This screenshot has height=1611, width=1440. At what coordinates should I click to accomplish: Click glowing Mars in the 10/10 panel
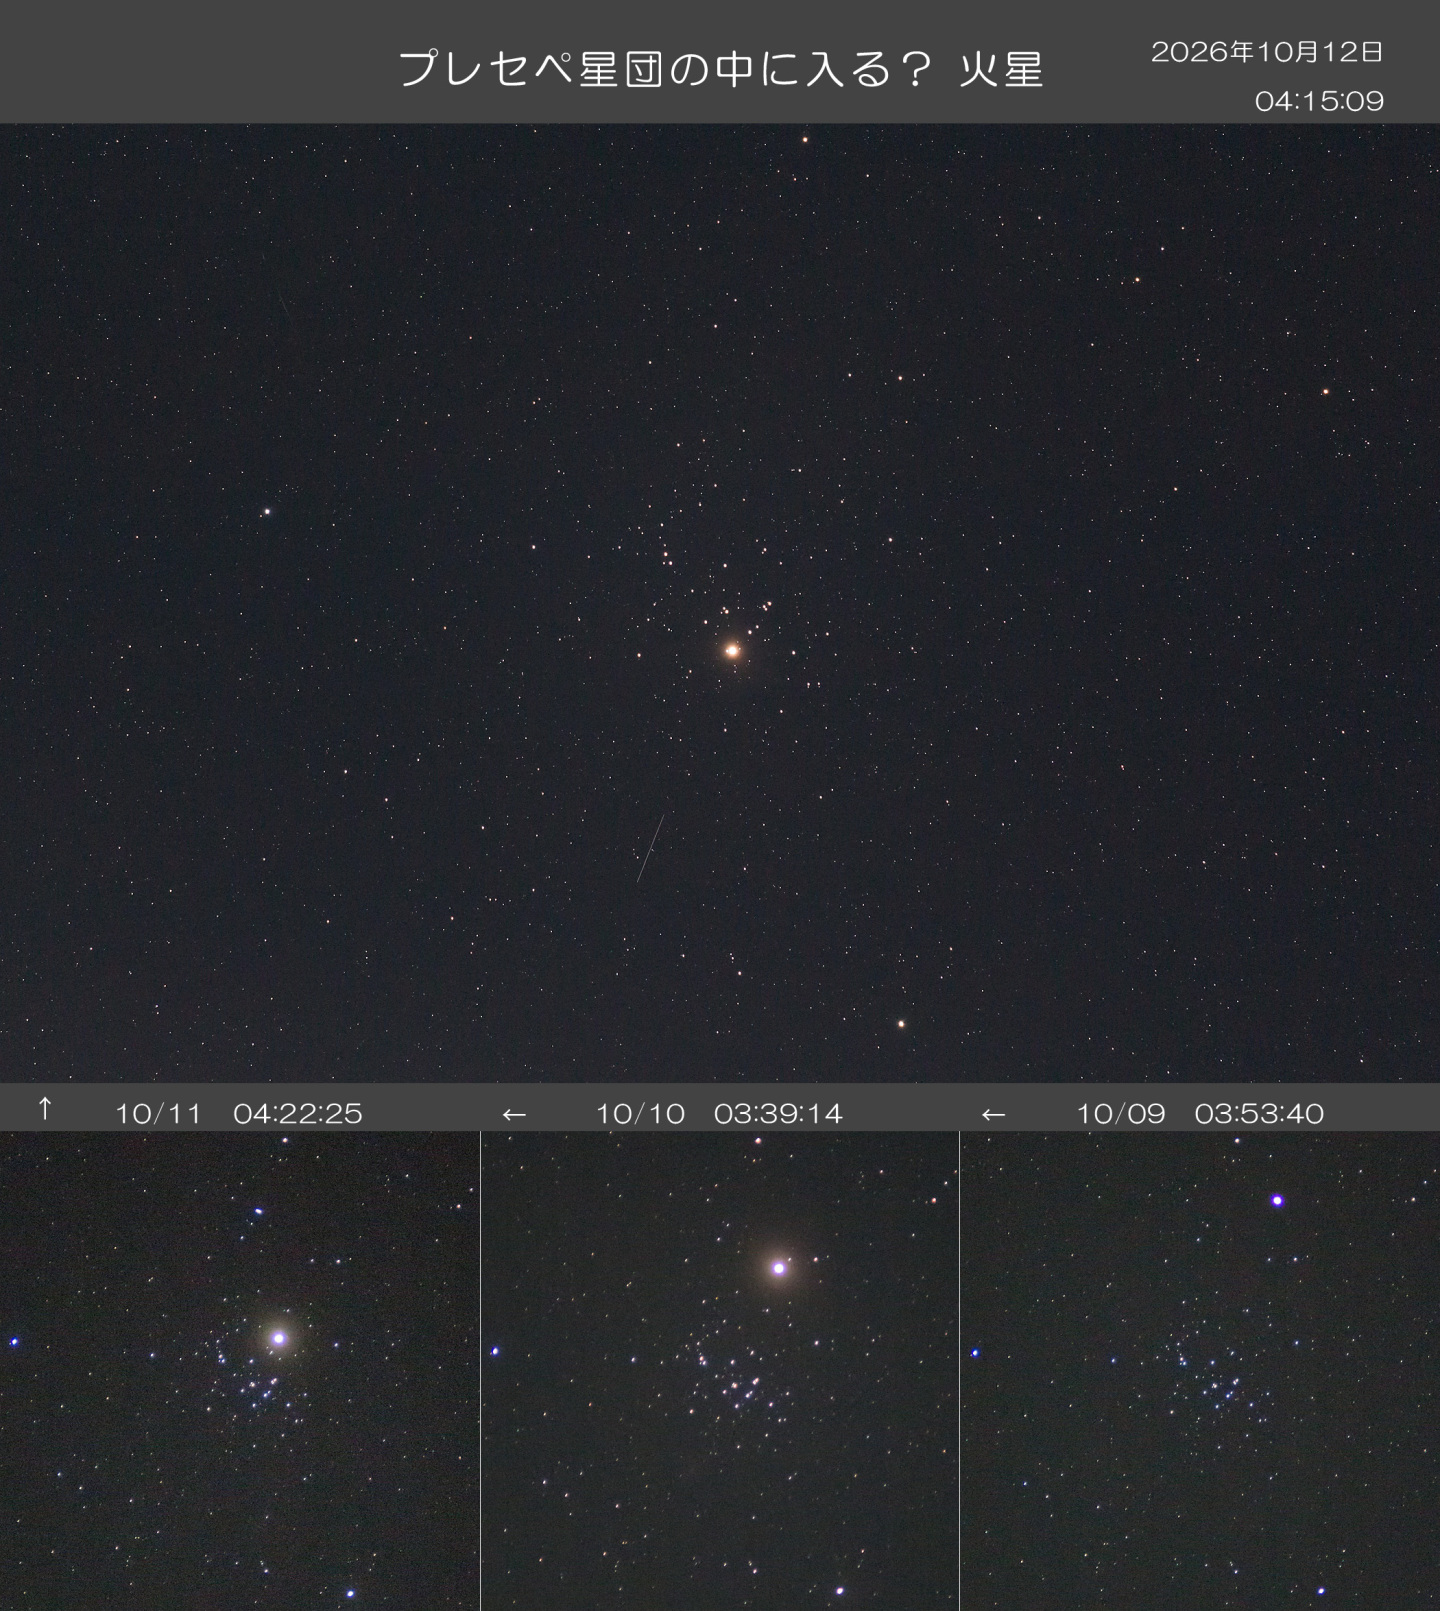click(779, 1268)
